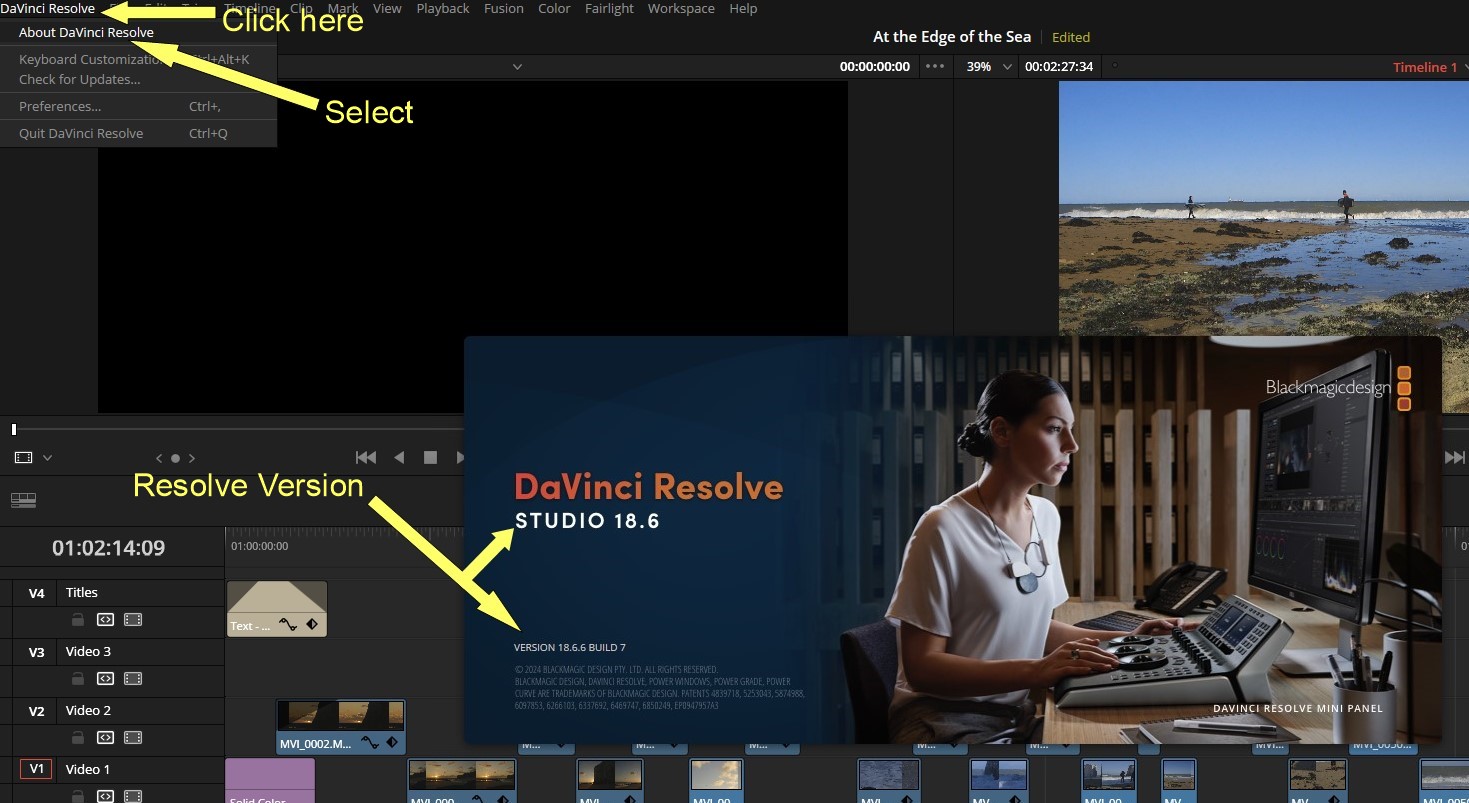Toggle auto select on Titles V4 track
This screenshot has height=803, width=1469.
point(105,620)
